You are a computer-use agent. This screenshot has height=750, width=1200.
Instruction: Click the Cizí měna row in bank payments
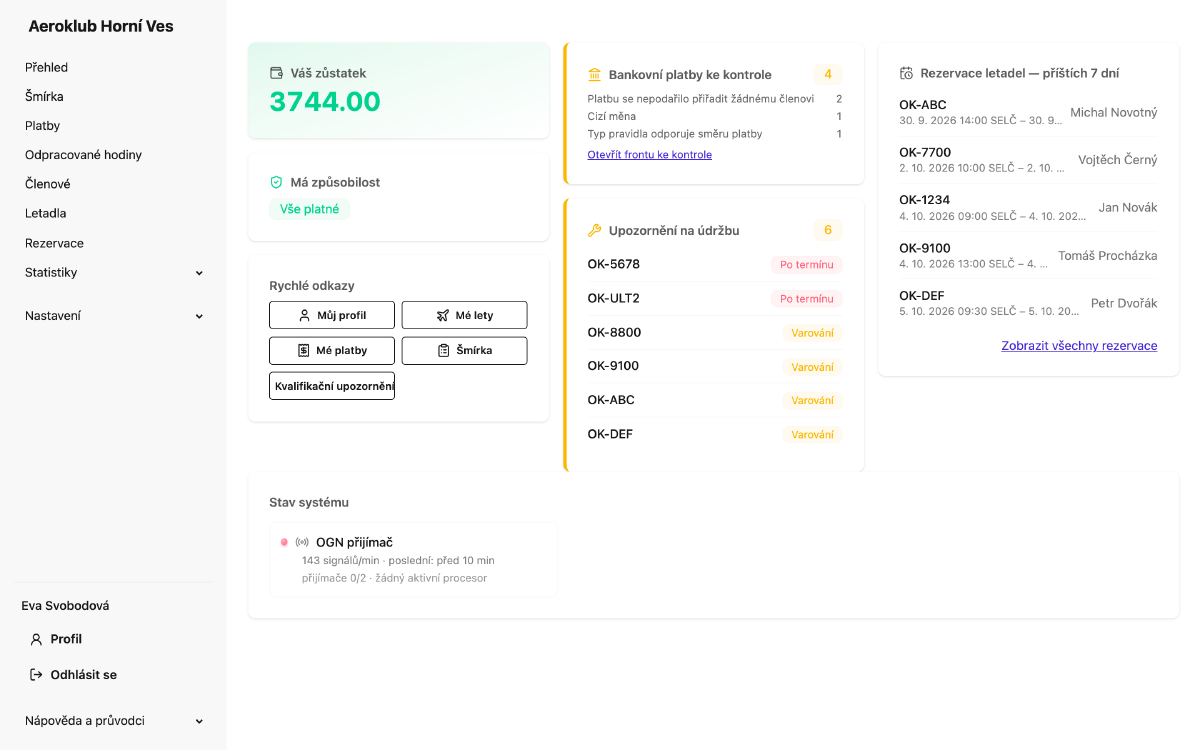(x=715, y=116)
